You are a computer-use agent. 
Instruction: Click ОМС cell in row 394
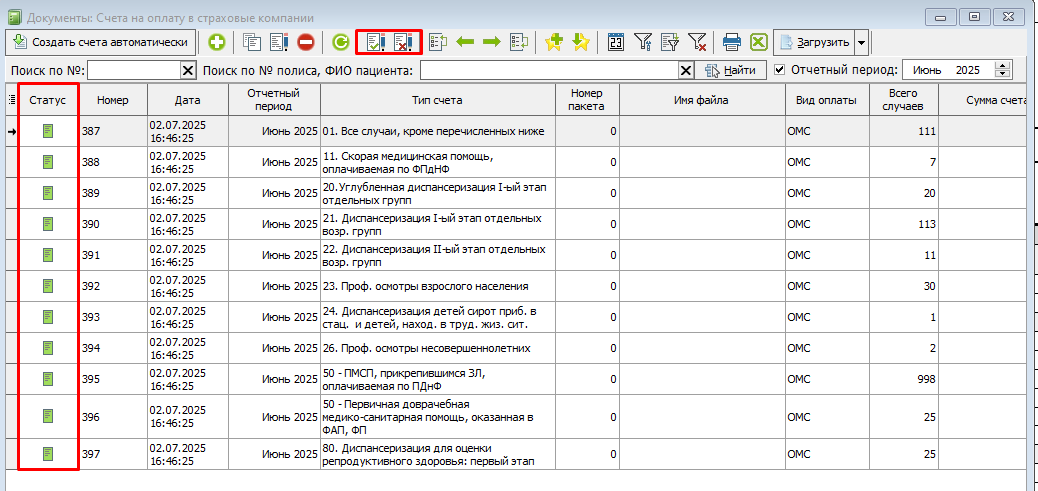coord(828,348)
